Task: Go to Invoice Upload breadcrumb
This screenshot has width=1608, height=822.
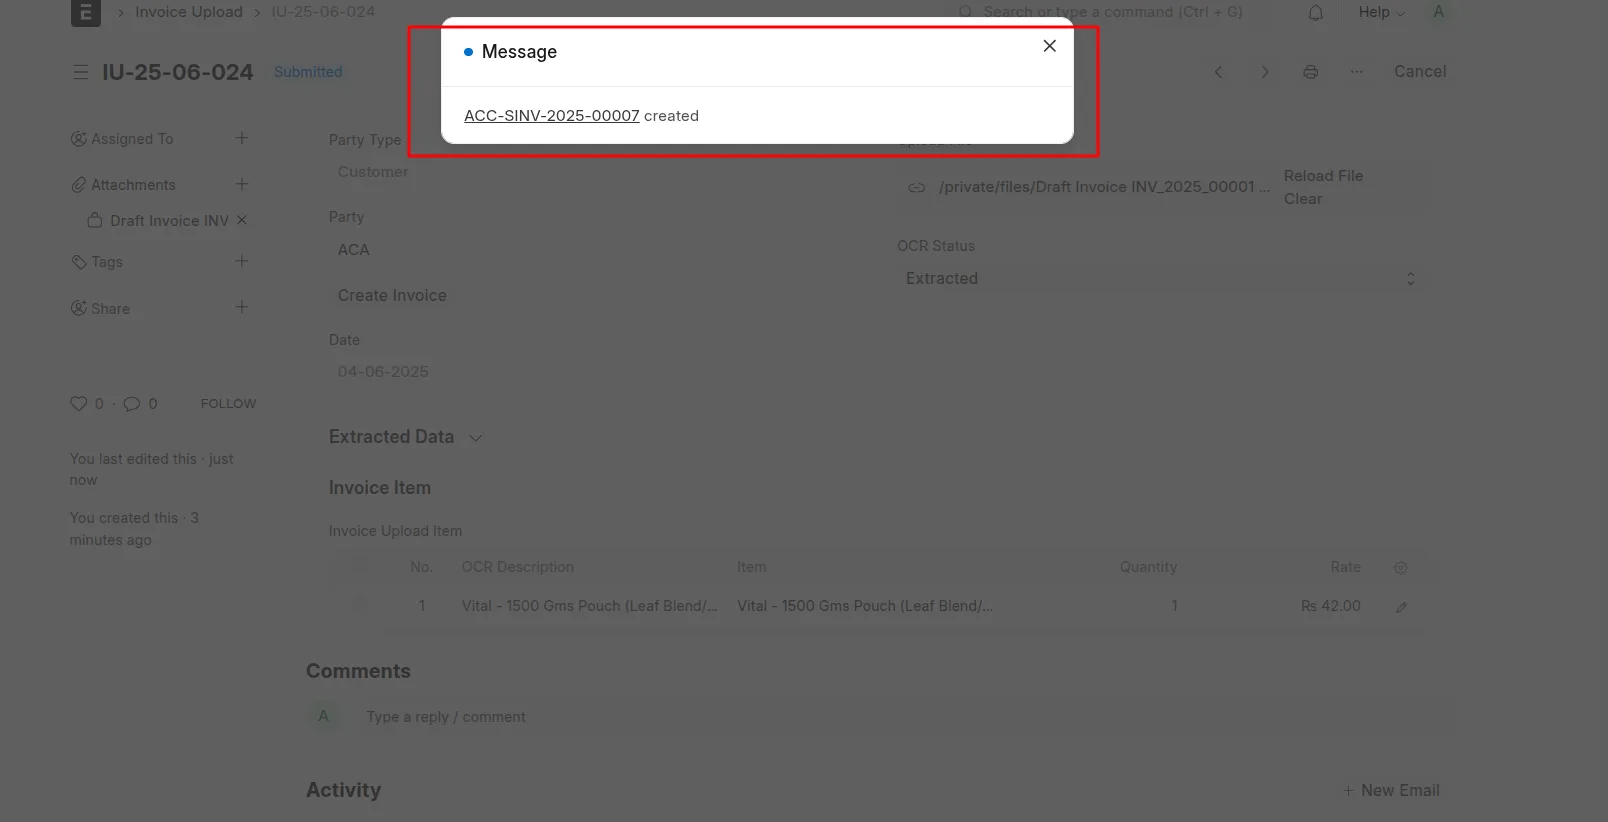Action: coord(189,12)
